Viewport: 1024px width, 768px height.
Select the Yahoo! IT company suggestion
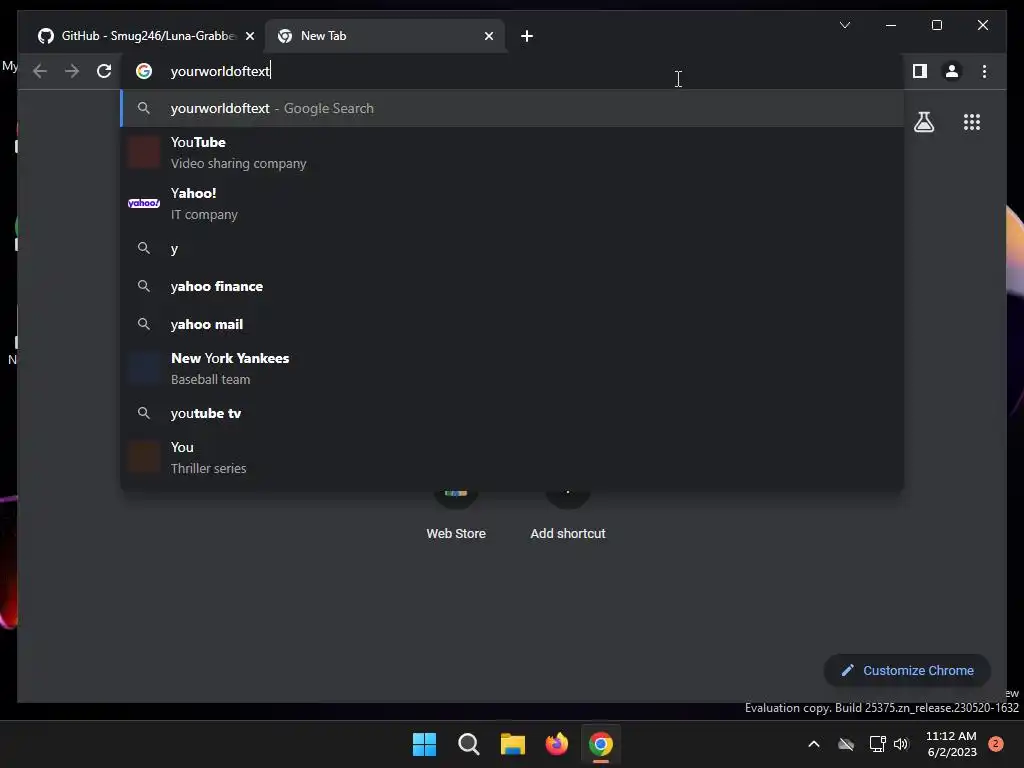[x=513, y=204]
